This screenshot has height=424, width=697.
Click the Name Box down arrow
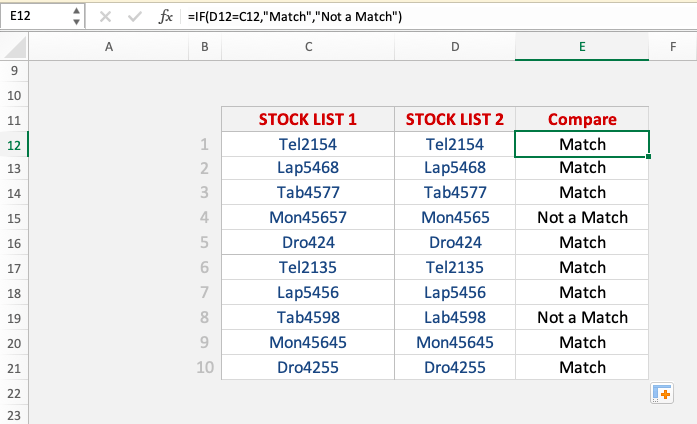[76, 22]
